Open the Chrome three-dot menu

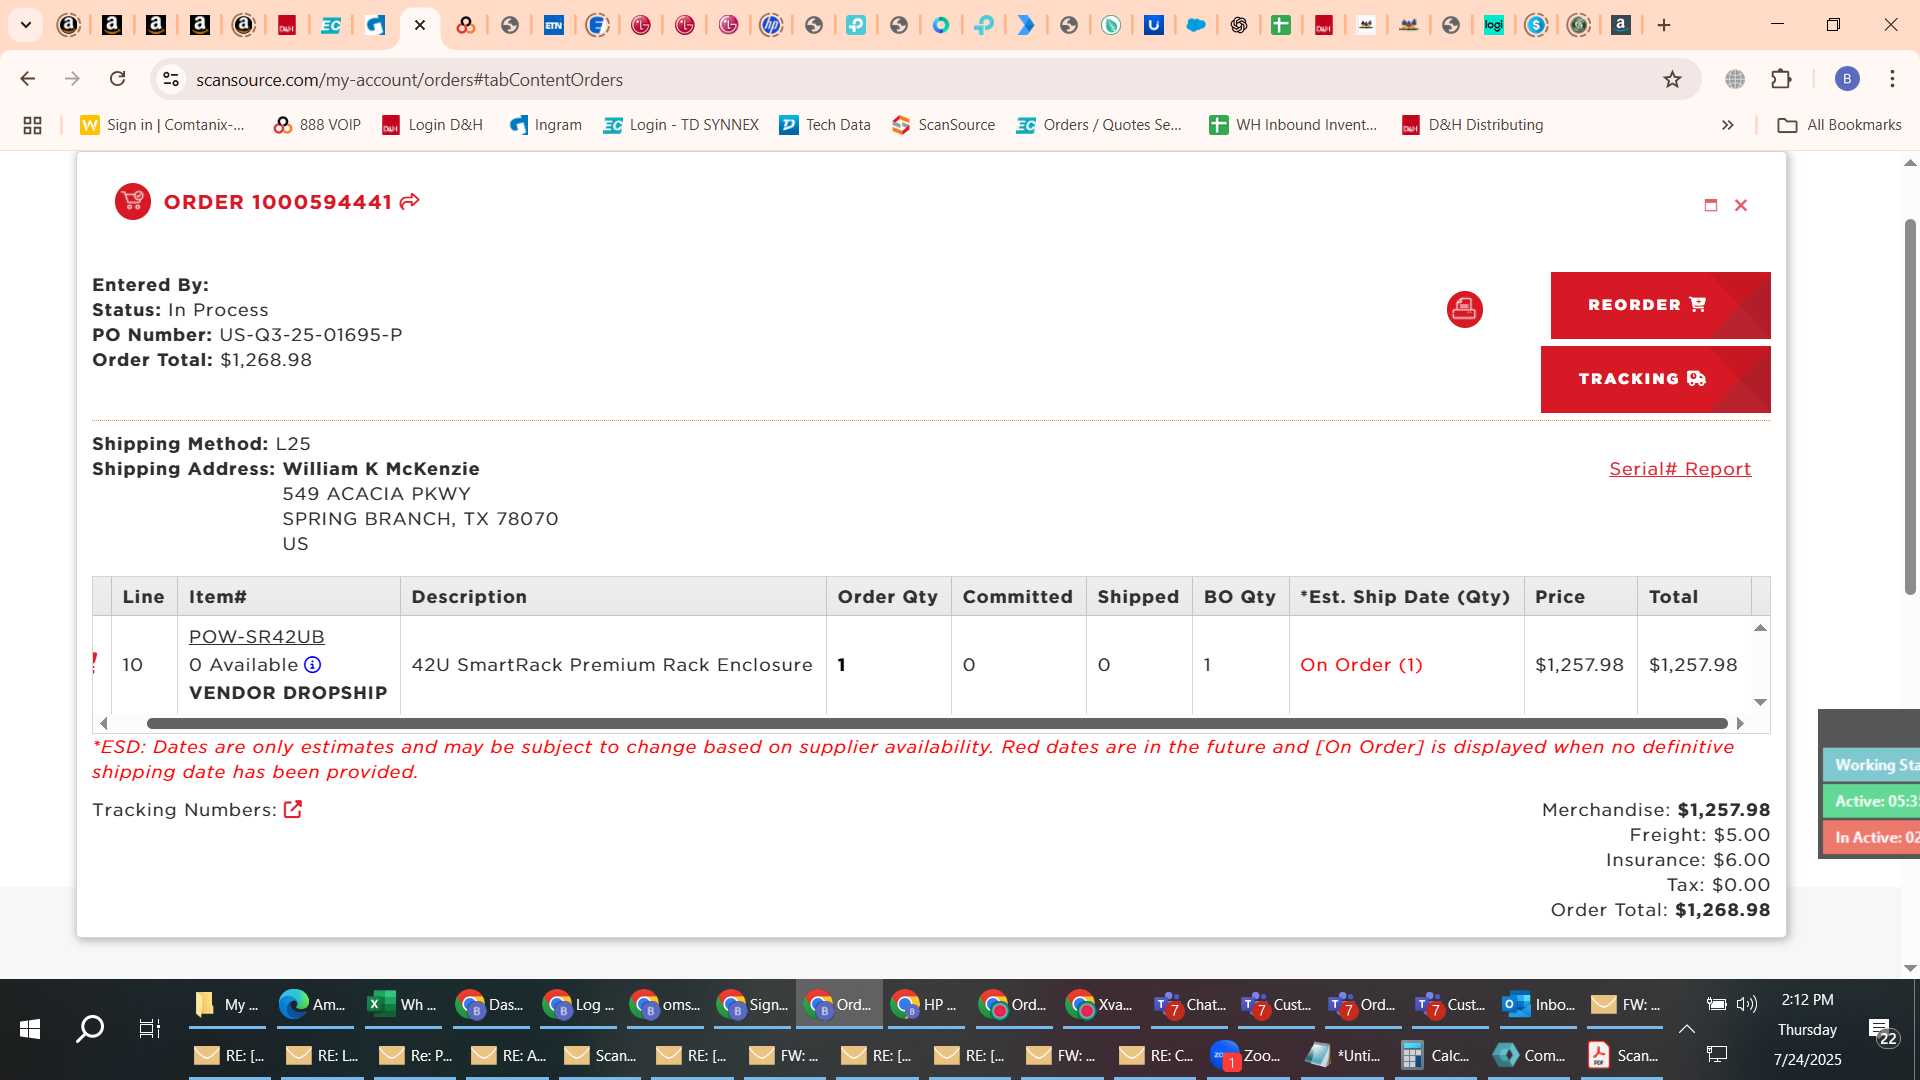pos(1892,79)
